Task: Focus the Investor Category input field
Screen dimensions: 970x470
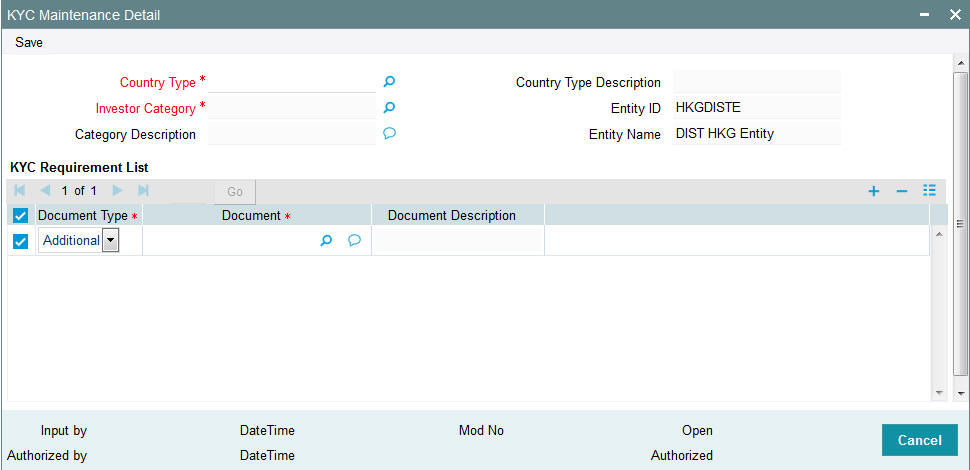Action: coord(292,108)
